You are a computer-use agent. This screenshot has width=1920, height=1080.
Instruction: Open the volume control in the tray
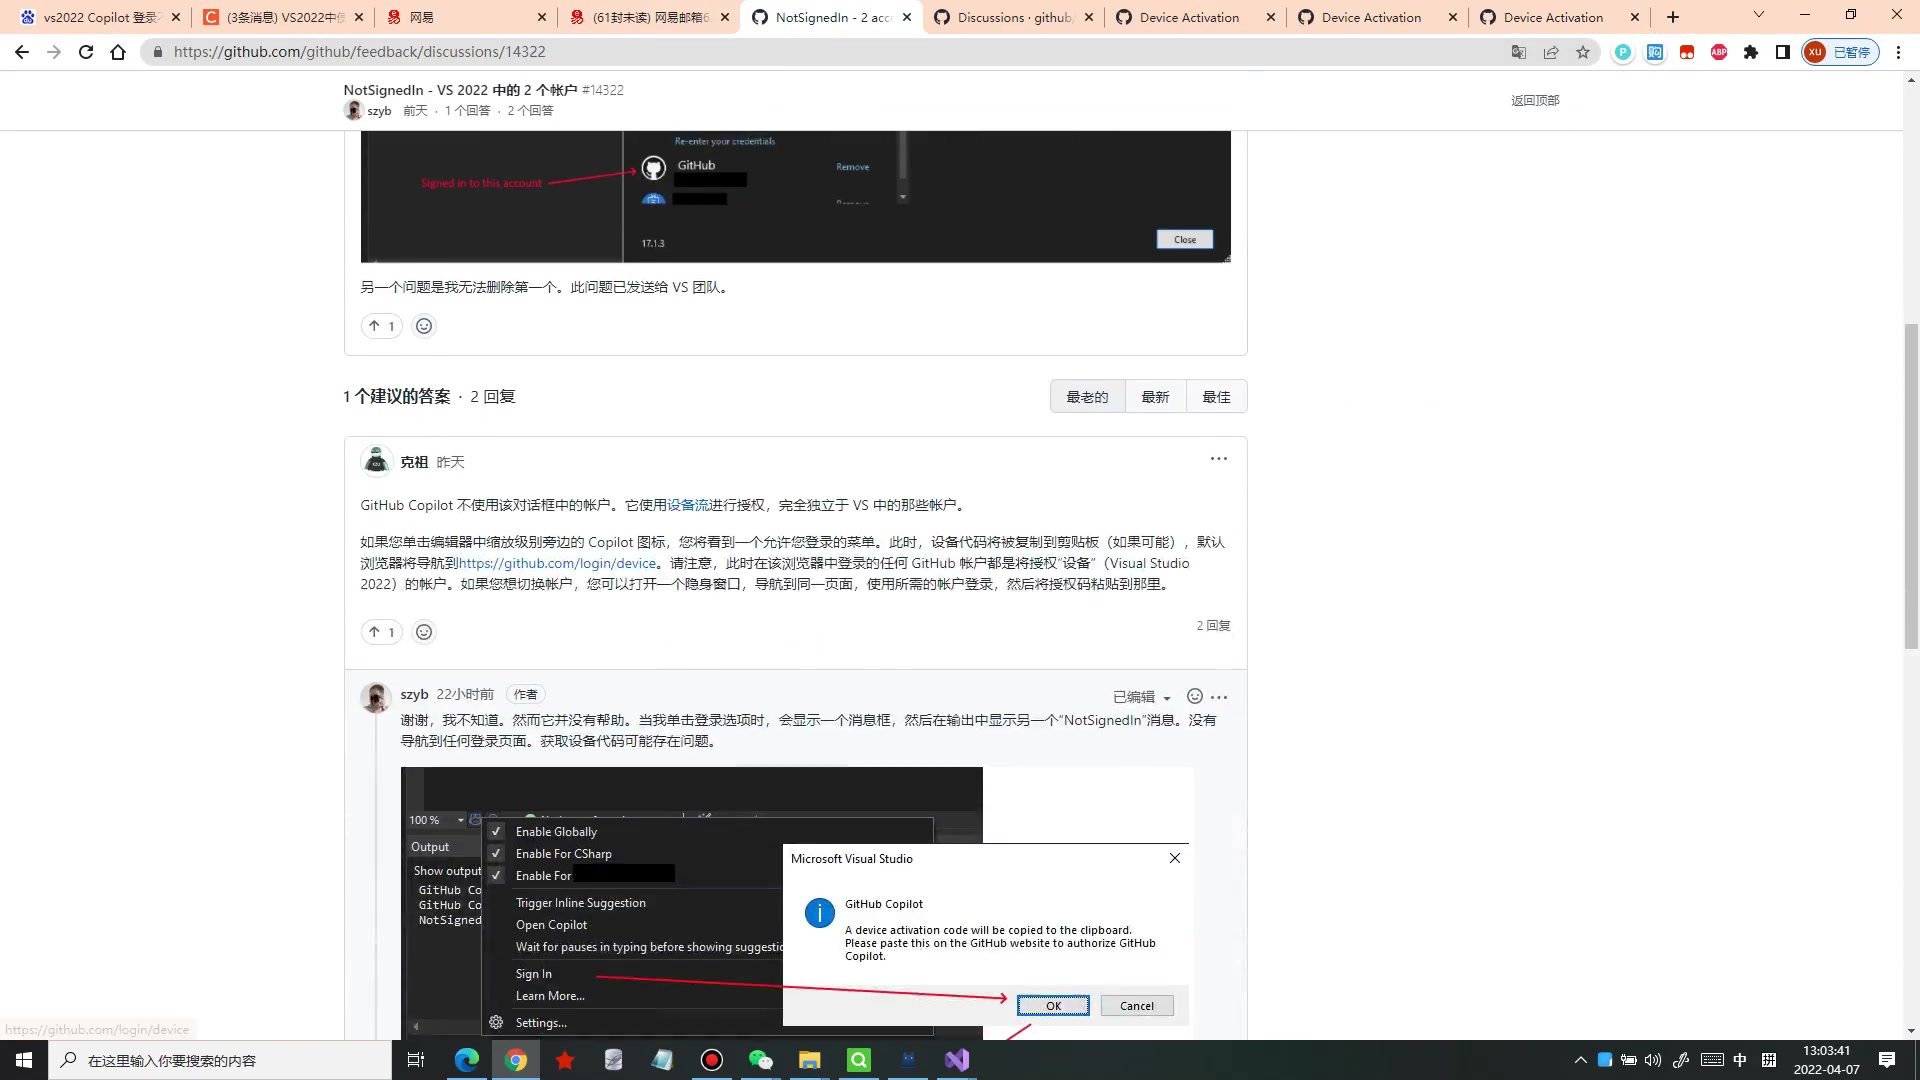(x=1653, y=1060)
